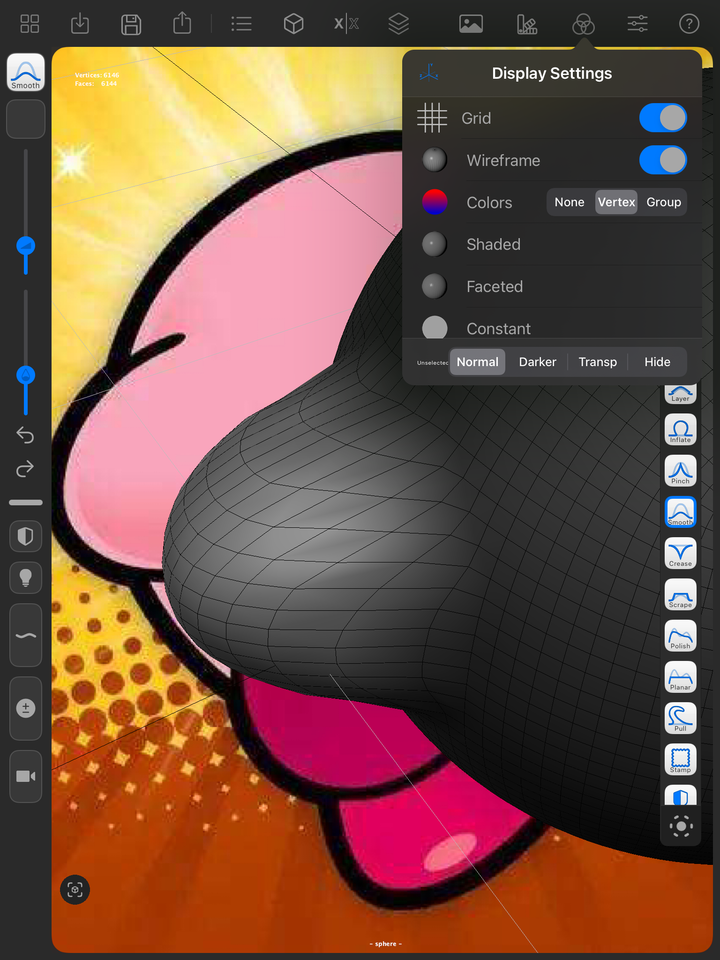Set Colors mode to Group

point(664,202)
